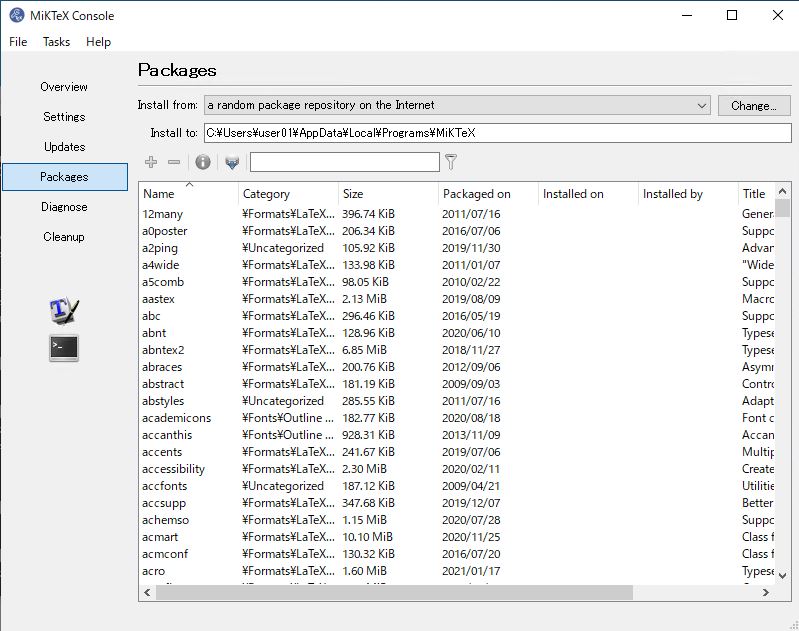Click the install package plus icon
Image resolution: width=799 pixels, height=631 pixels.
[x=151, y=162]
